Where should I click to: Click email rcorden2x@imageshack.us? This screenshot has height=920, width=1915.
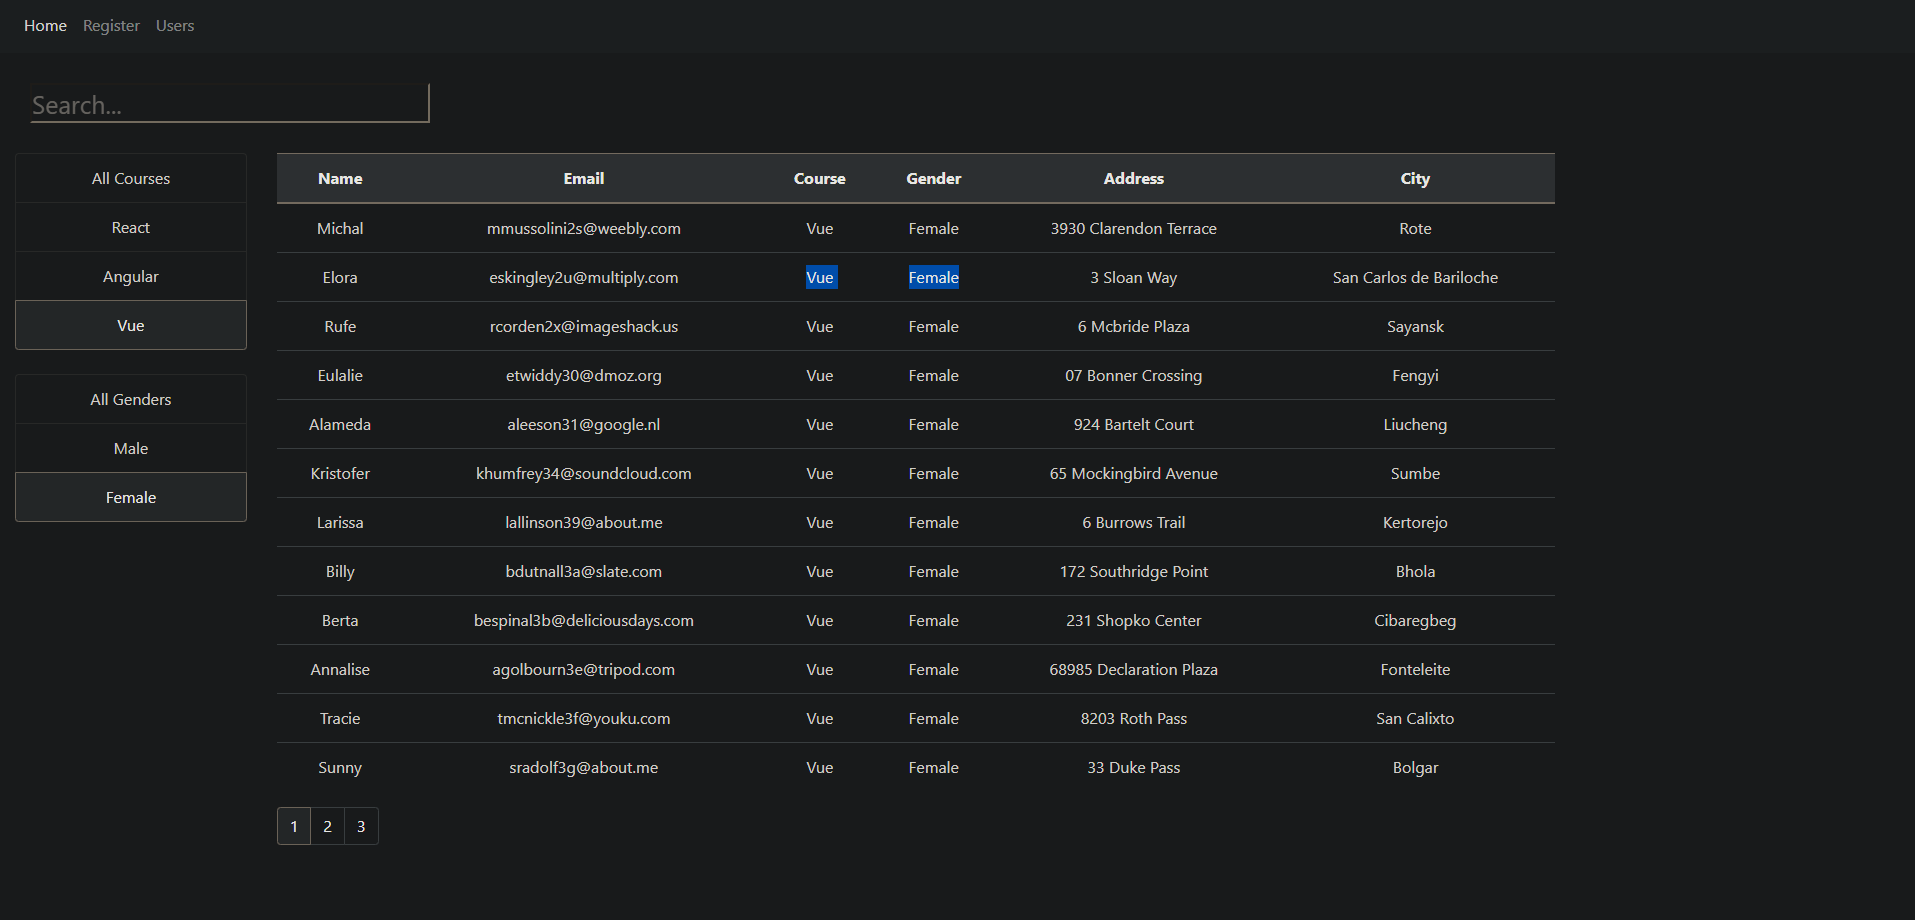pyautogui.click(x=584, y=327)
